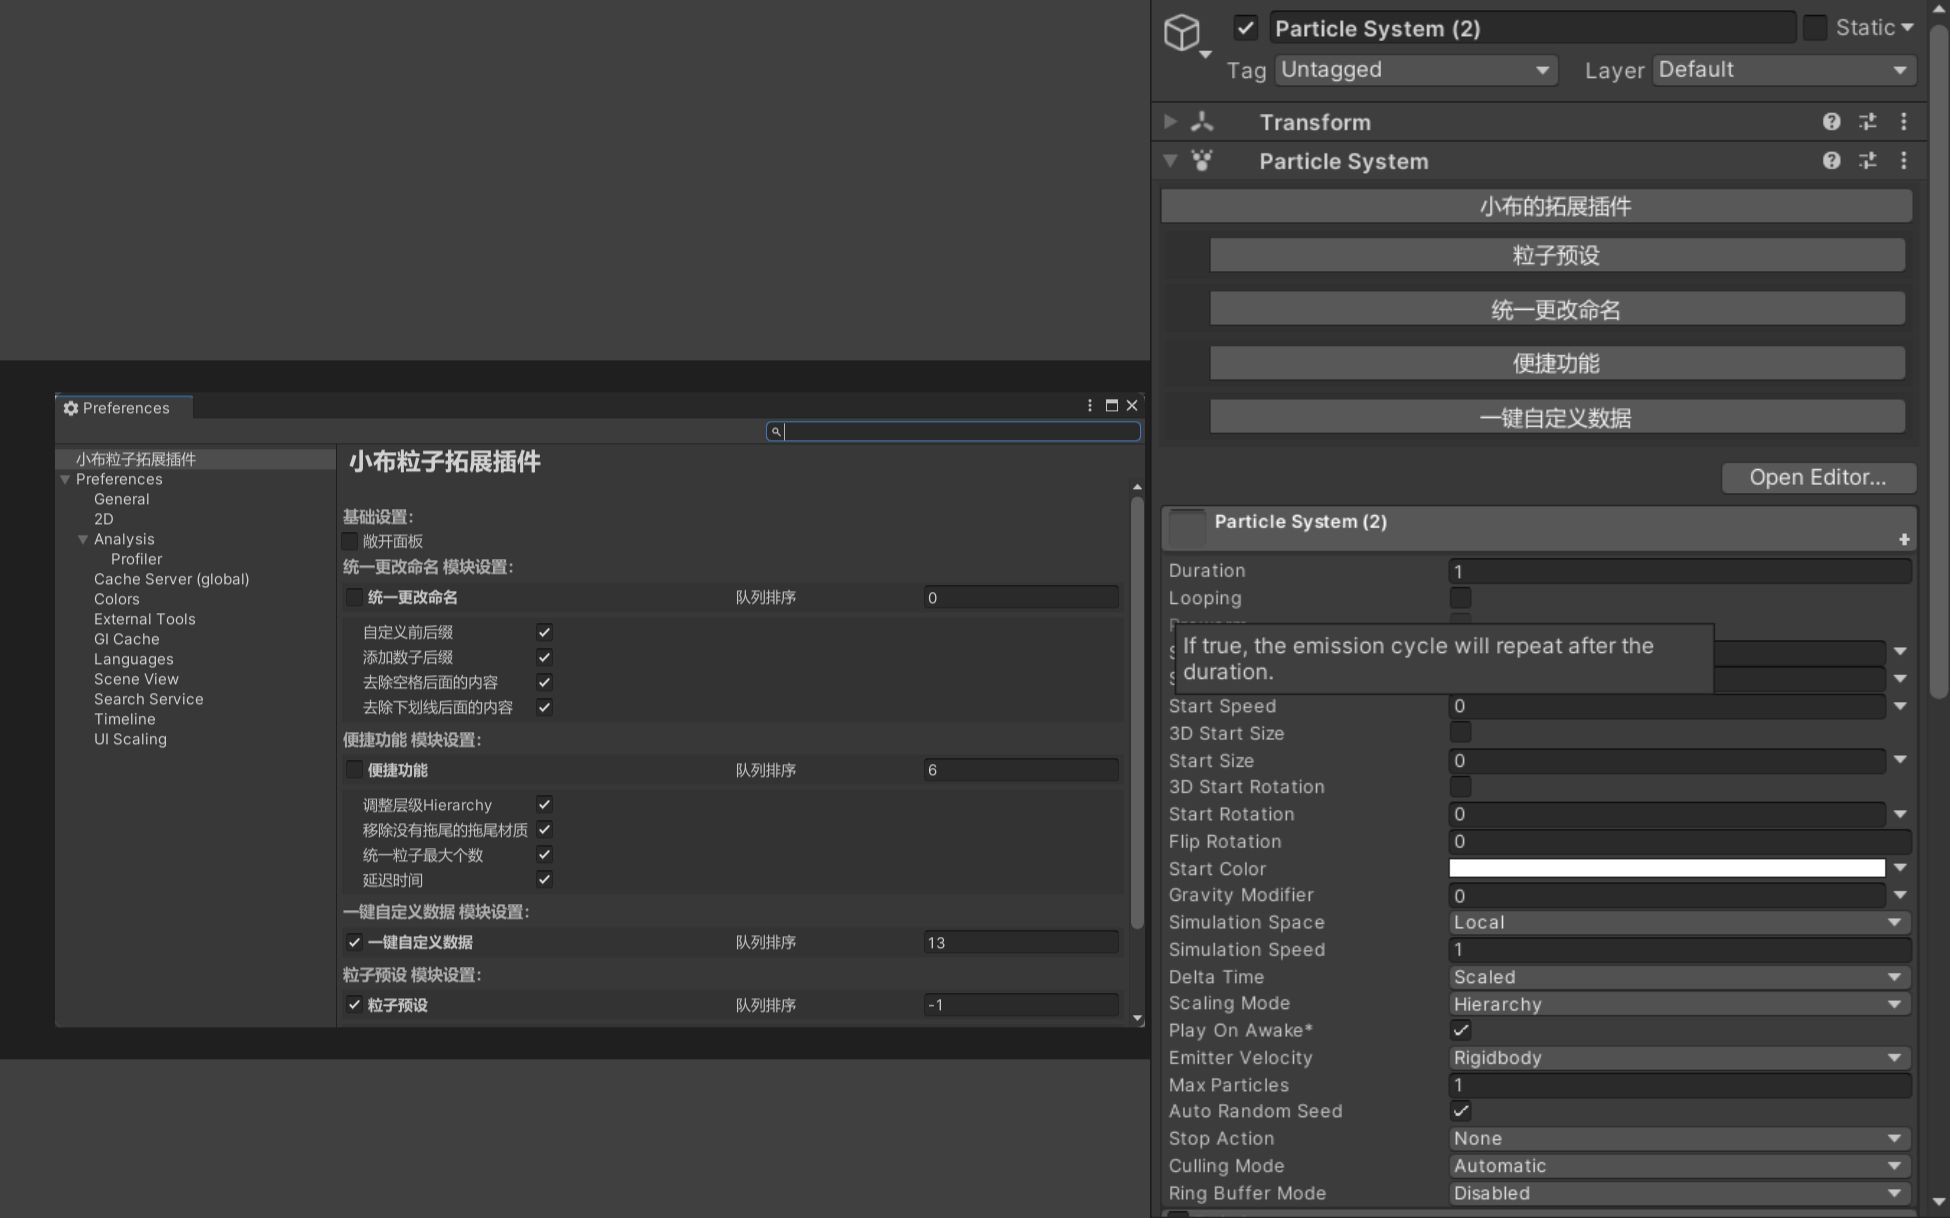Toggle the Looping checkbox

1460,598
